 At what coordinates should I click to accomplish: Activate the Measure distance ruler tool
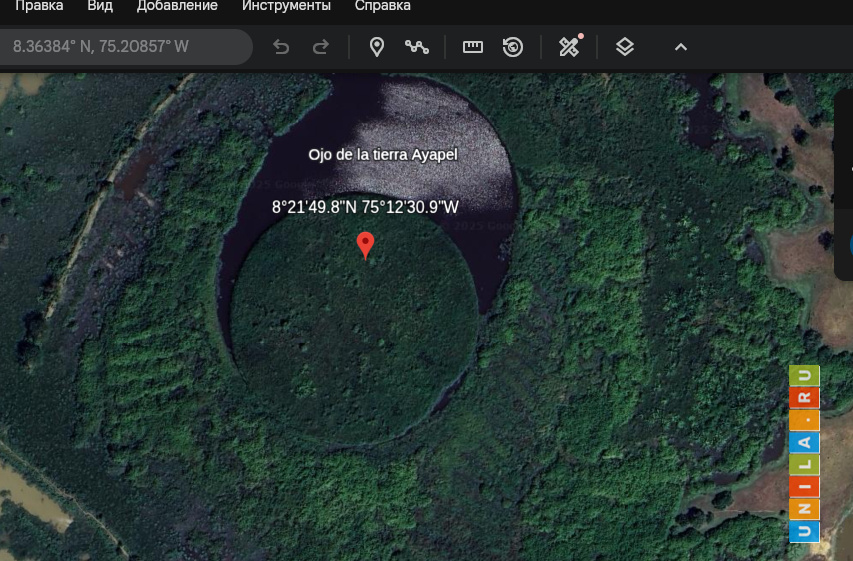(473, 47)
